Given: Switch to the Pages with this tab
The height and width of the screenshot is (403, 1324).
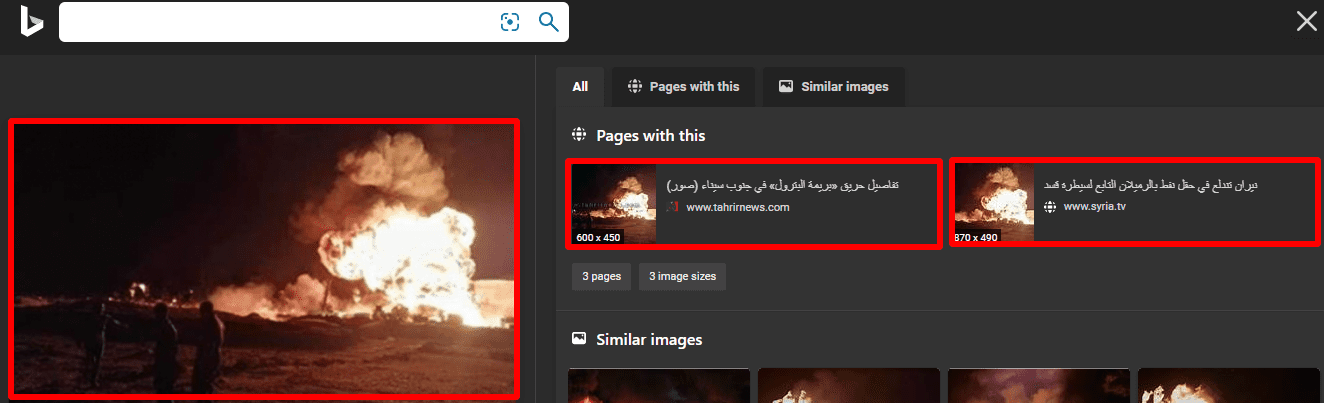Looking at the screenshot, I should point(683,87).
